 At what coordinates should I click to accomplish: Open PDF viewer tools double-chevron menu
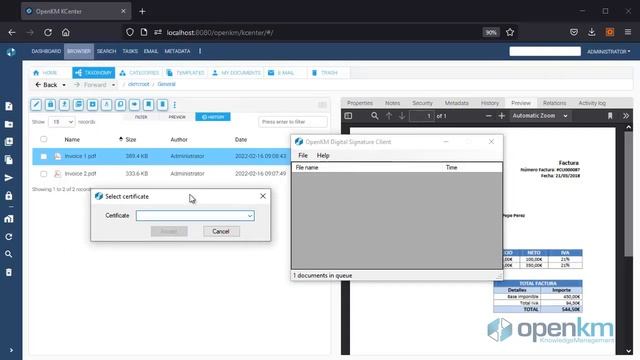pos(626,116)
